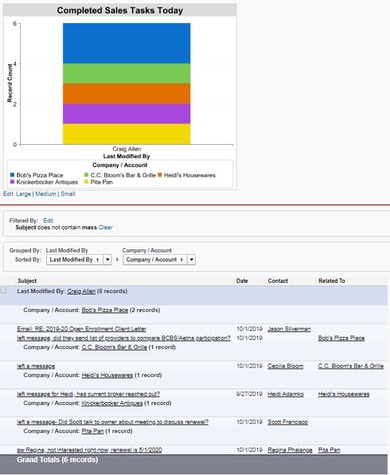Open Heidi's Housewares account group link

[x=107, y=375]
